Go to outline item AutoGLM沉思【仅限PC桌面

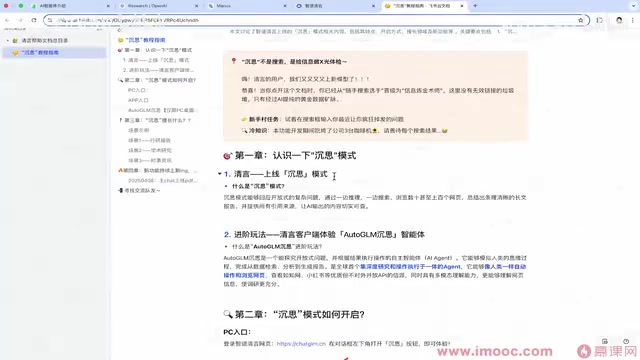tap(162, 110)
